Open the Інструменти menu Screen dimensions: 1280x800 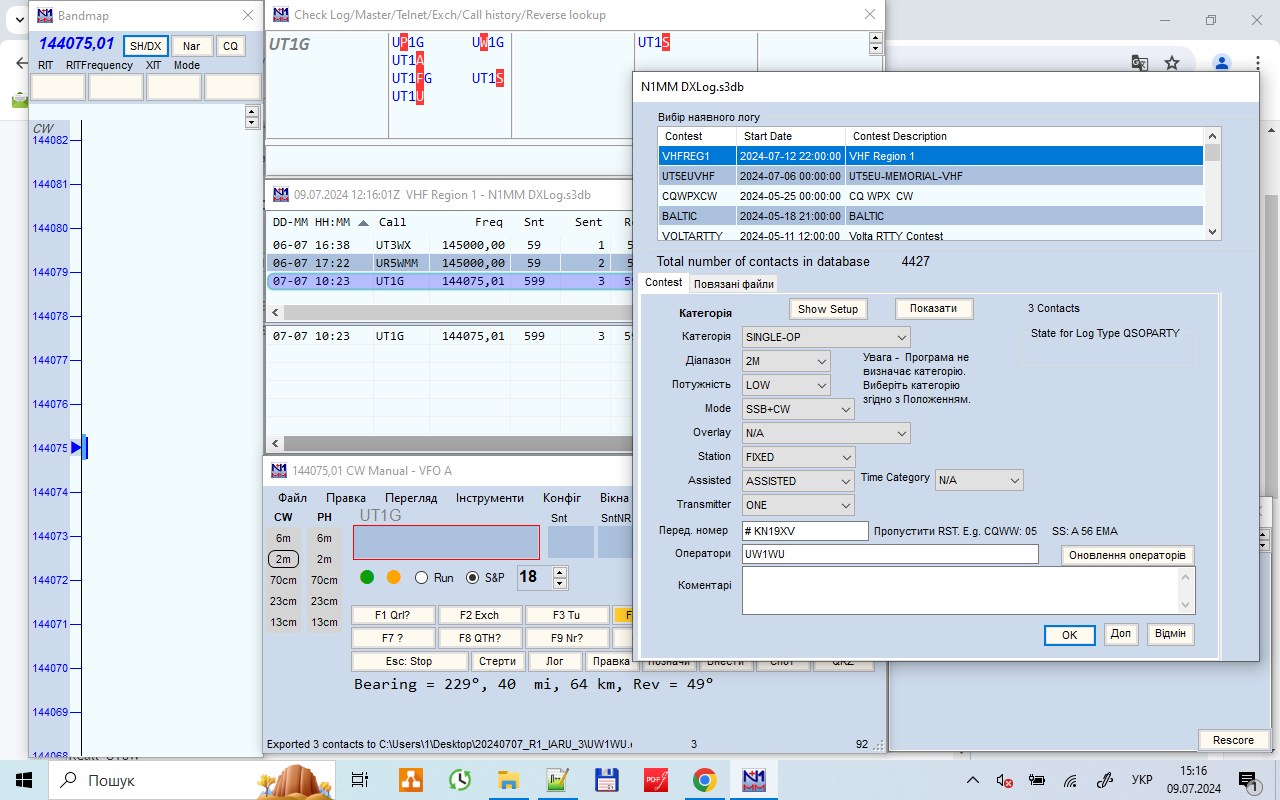pyautogui.click(x=490, y=498)
